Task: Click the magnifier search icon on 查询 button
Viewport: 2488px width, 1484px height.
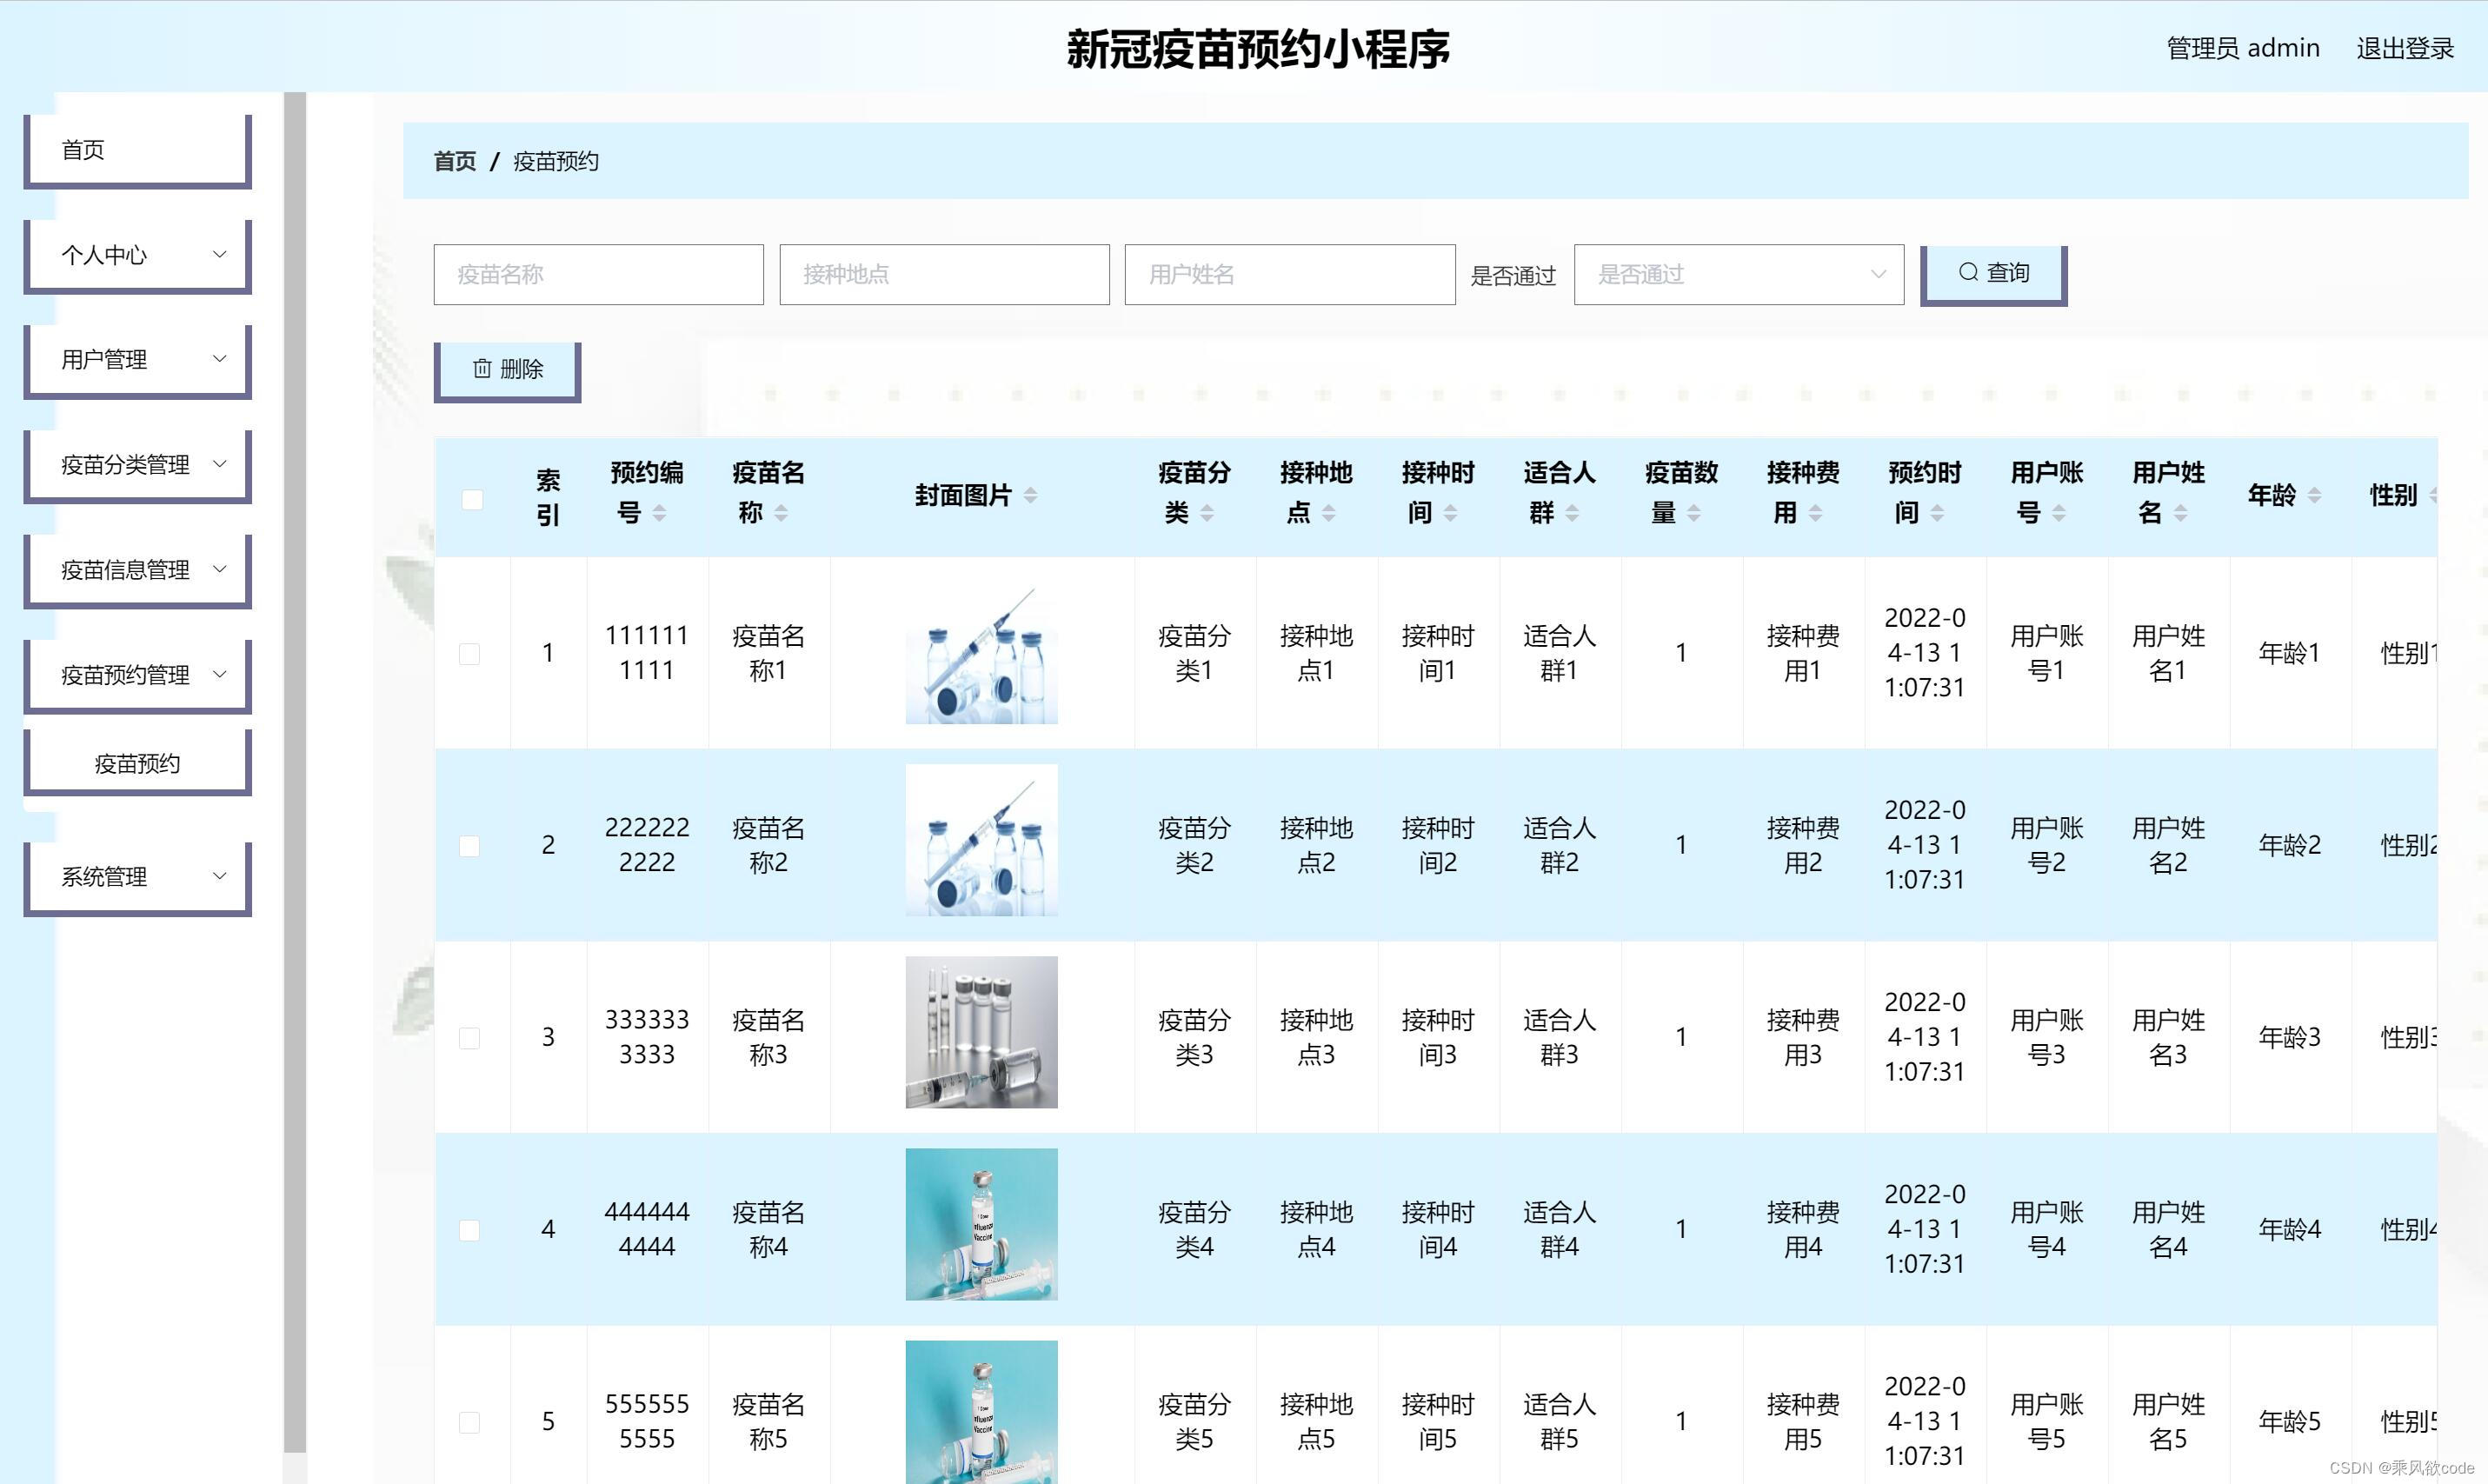Action: 1966,271
